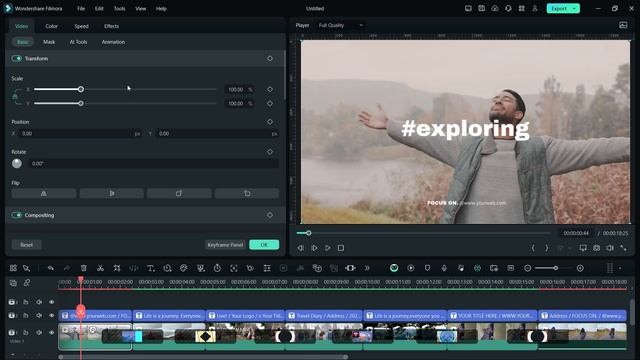Screen dimensions: 640x360
Task: Switch to the Speed tab
Action: coord(81,26)
